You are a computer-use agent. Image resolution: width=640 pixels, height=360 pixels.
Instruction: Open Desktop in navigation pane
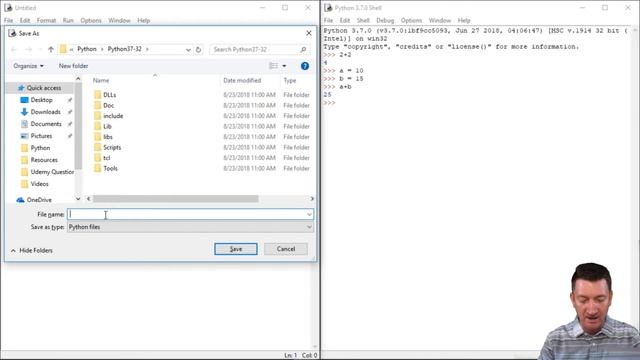[41, 100]
